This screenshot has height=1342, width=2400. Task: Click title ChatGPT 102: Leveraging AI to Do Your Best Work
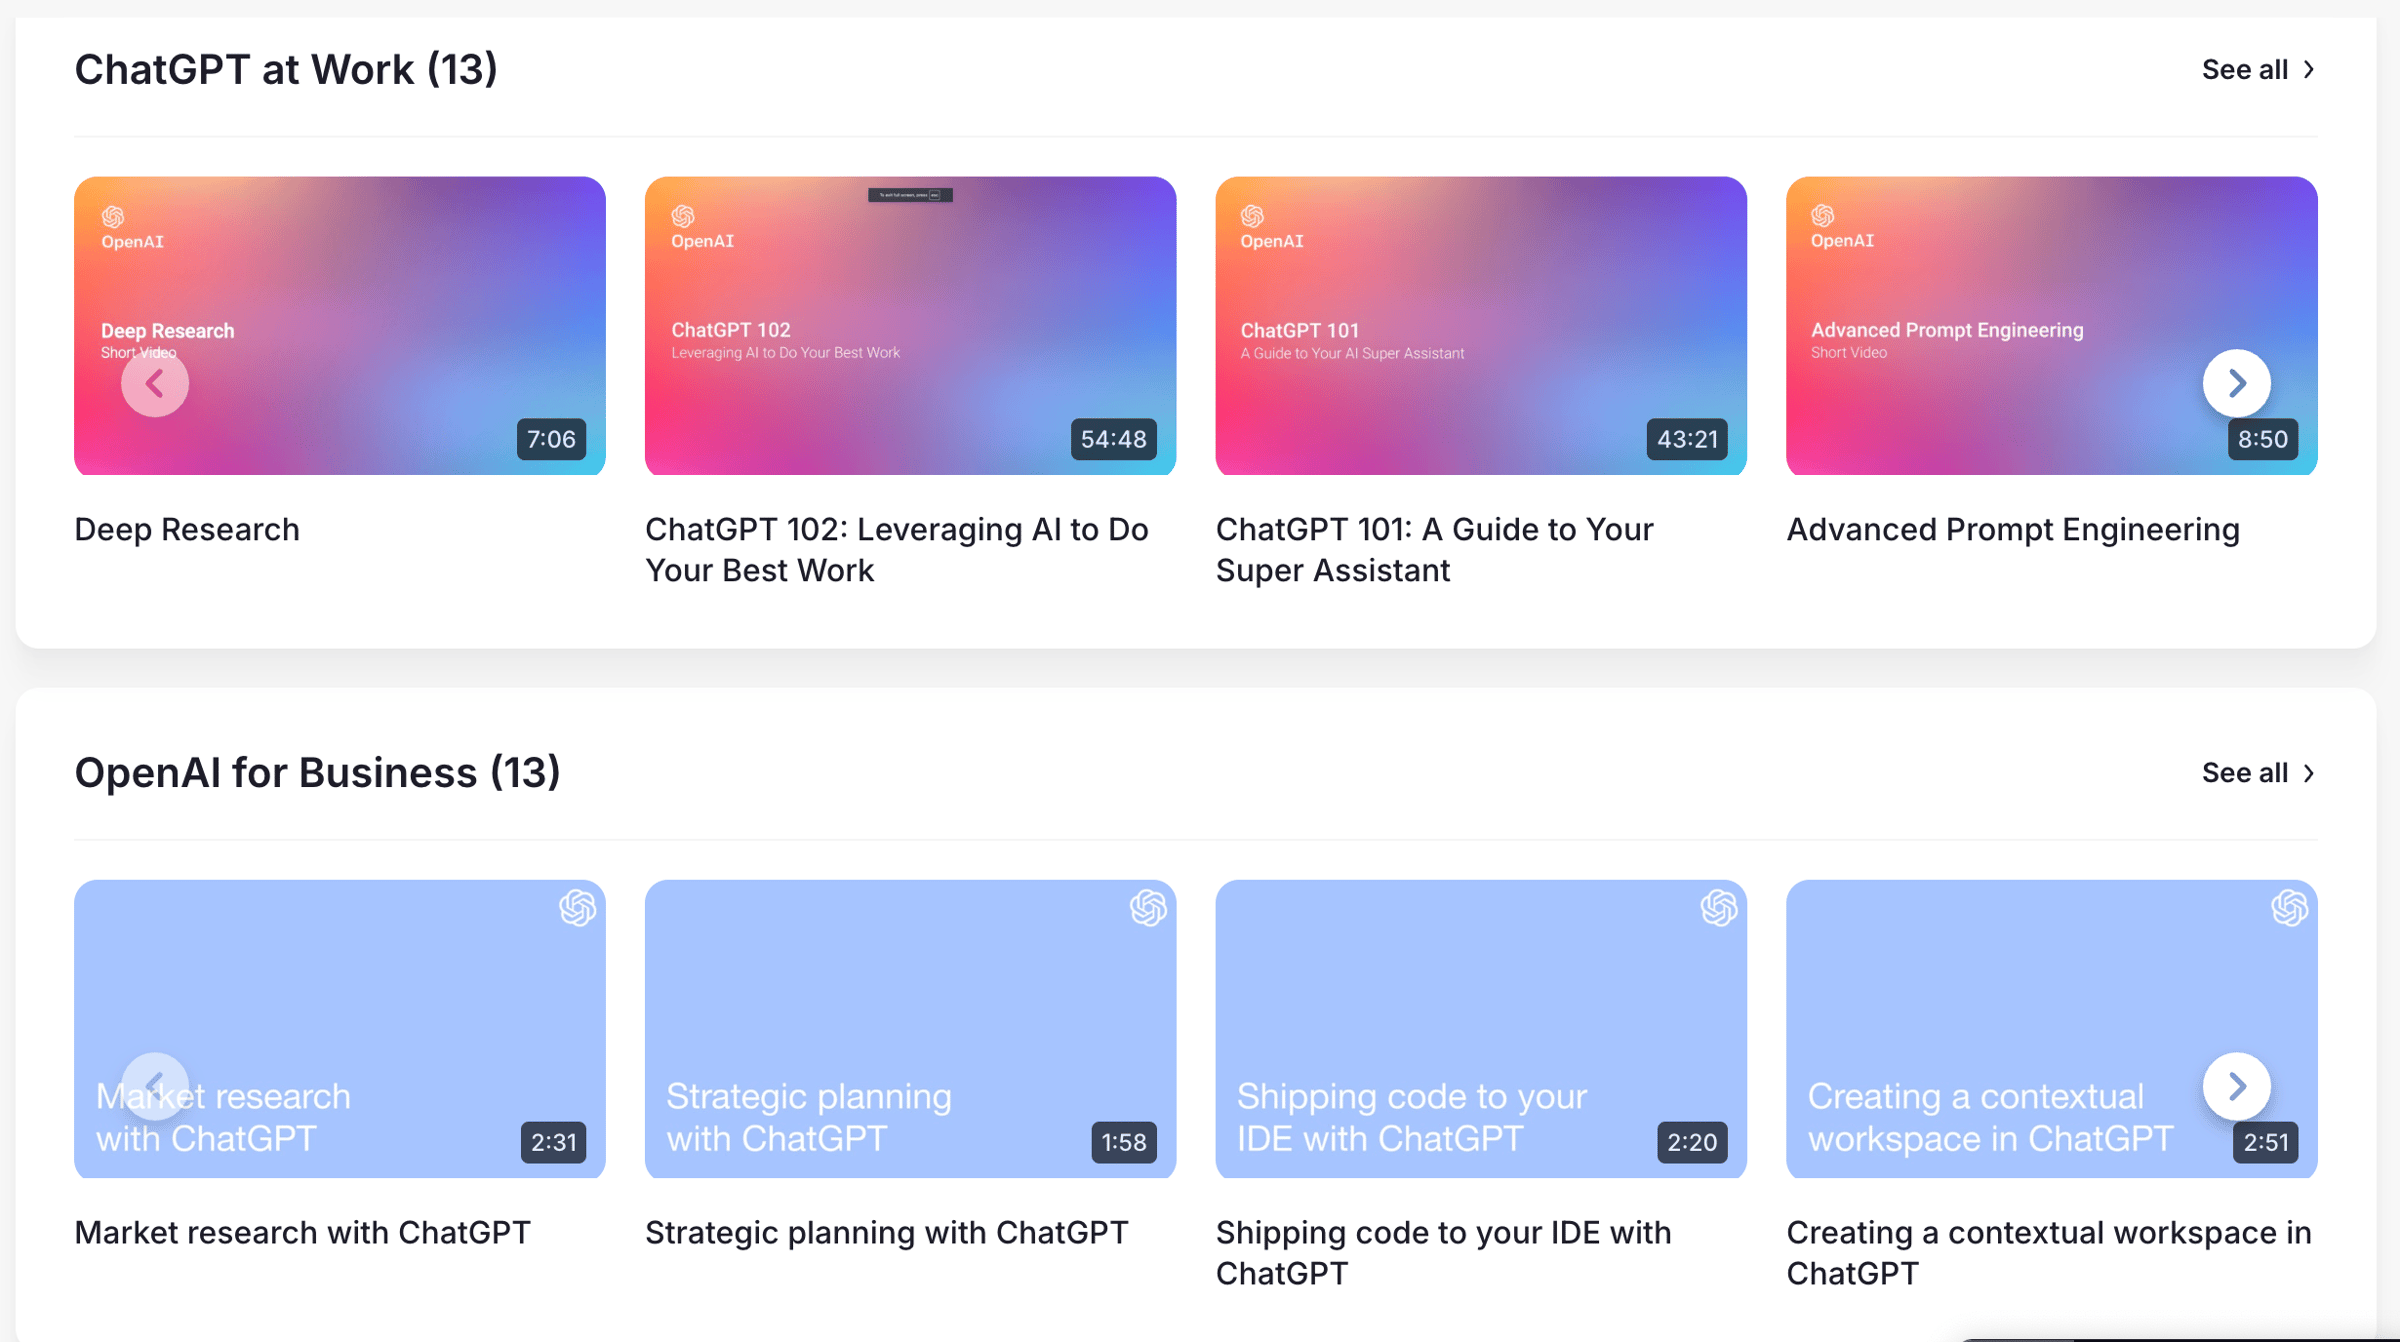coord(897,549)
